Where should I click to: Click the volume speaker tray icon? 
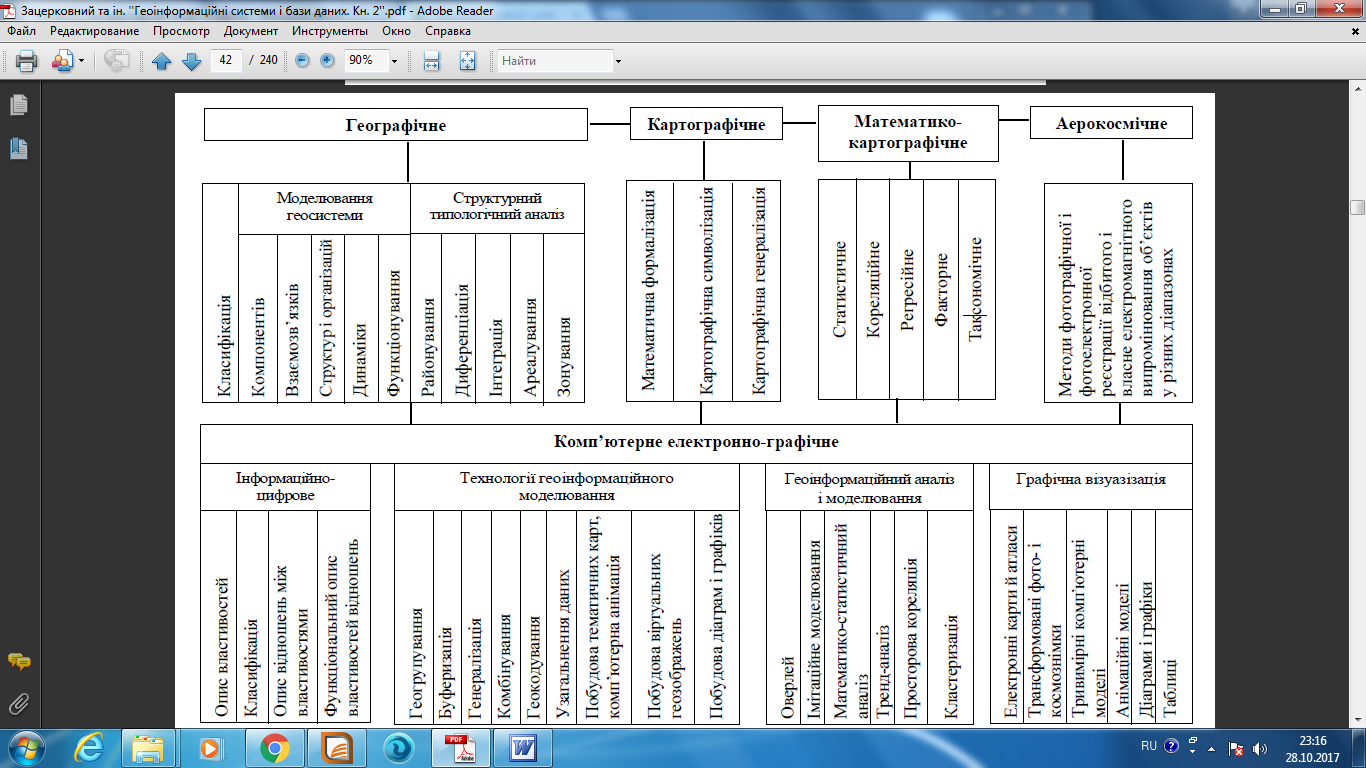(x=1259, y=748)
